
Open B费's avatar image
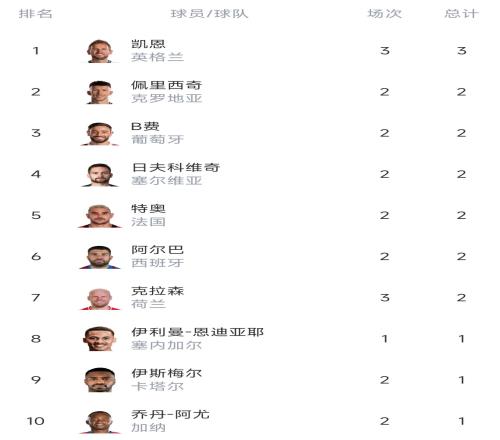[x=99, y=133]
